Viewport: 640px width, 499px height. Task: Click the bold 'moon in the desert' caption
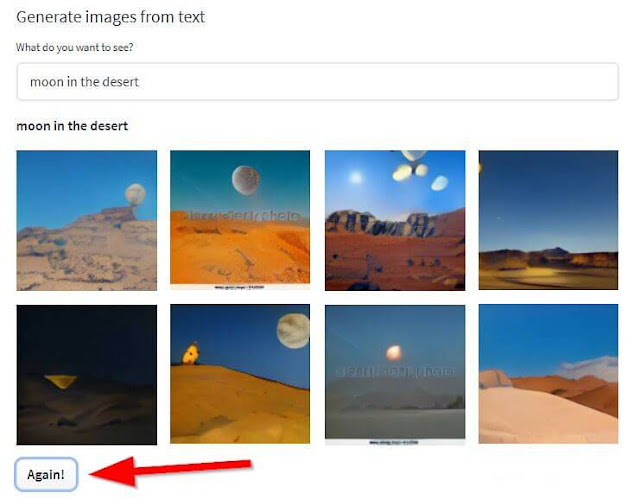coord(72,126)
